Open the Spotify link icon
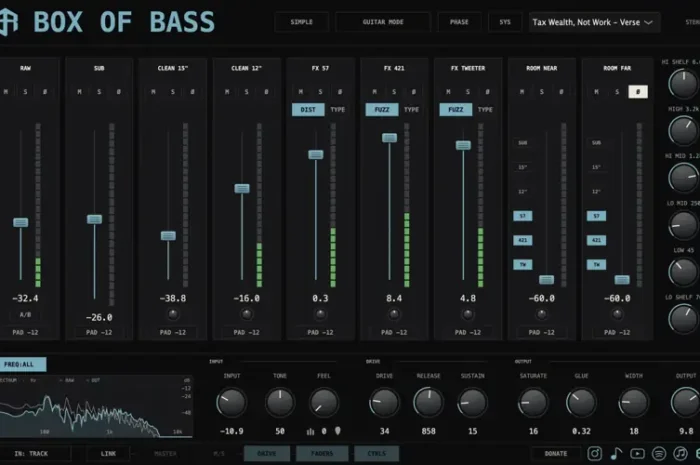This screenshot has height=465, width=700. click(659, 453)
